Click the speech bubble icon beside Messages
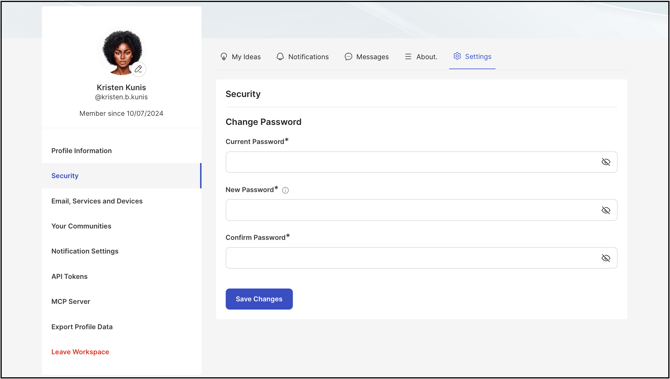The image size is (670, 379). [x=348, y=56]
